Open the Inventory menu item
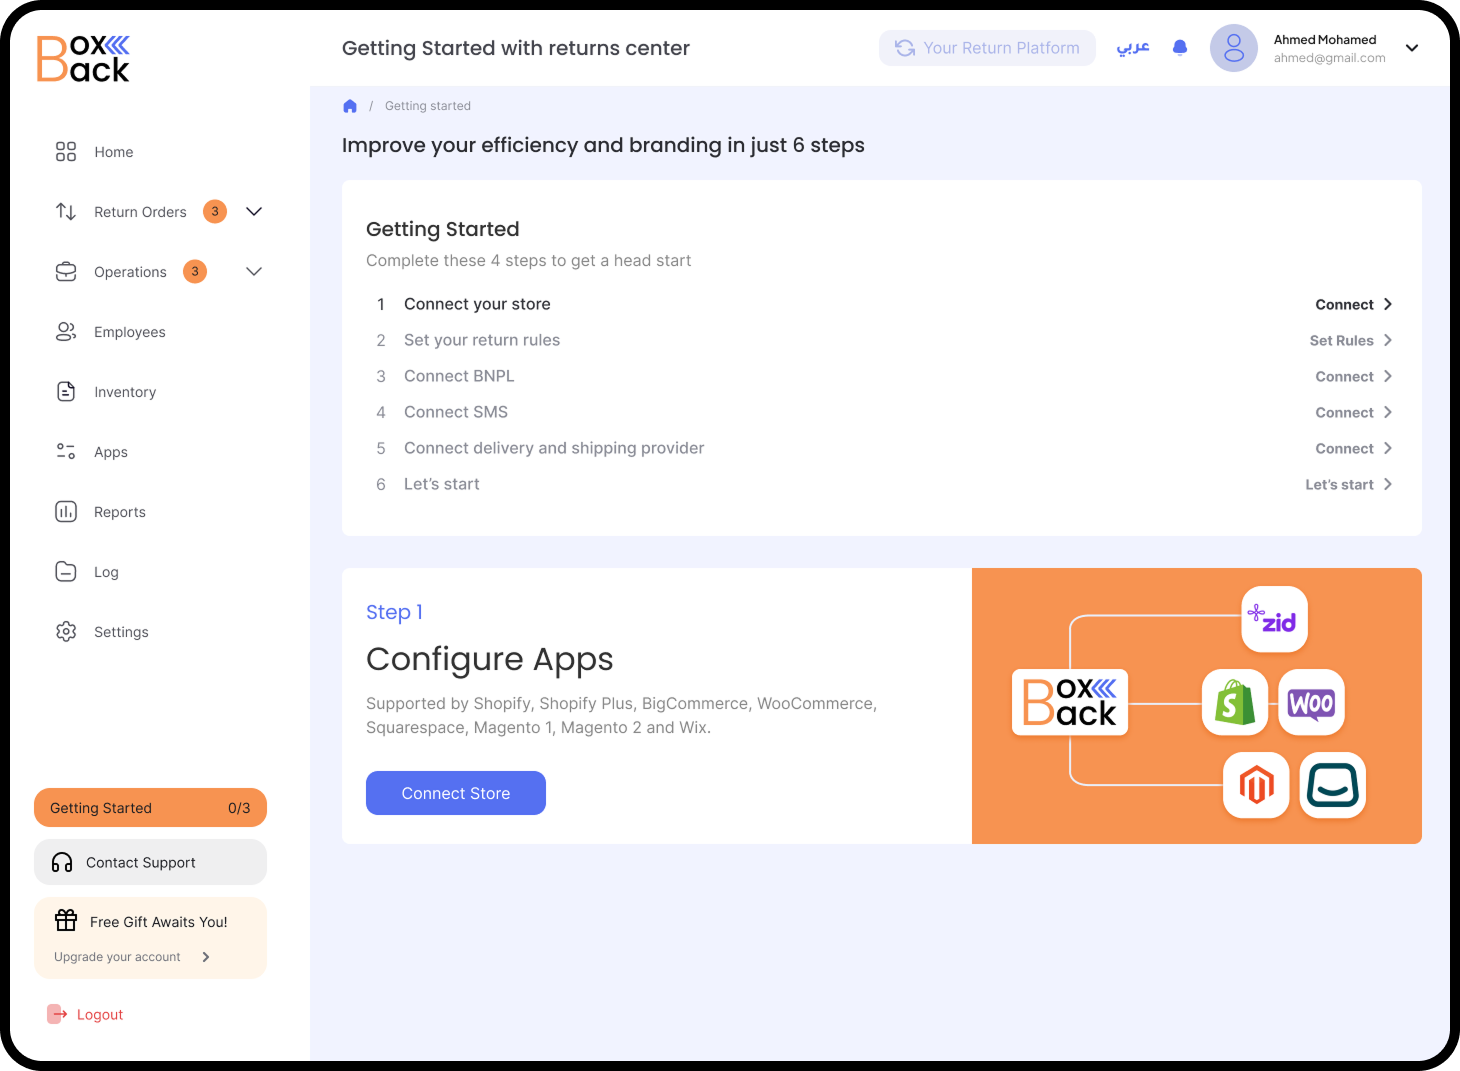 pos(124,392)
